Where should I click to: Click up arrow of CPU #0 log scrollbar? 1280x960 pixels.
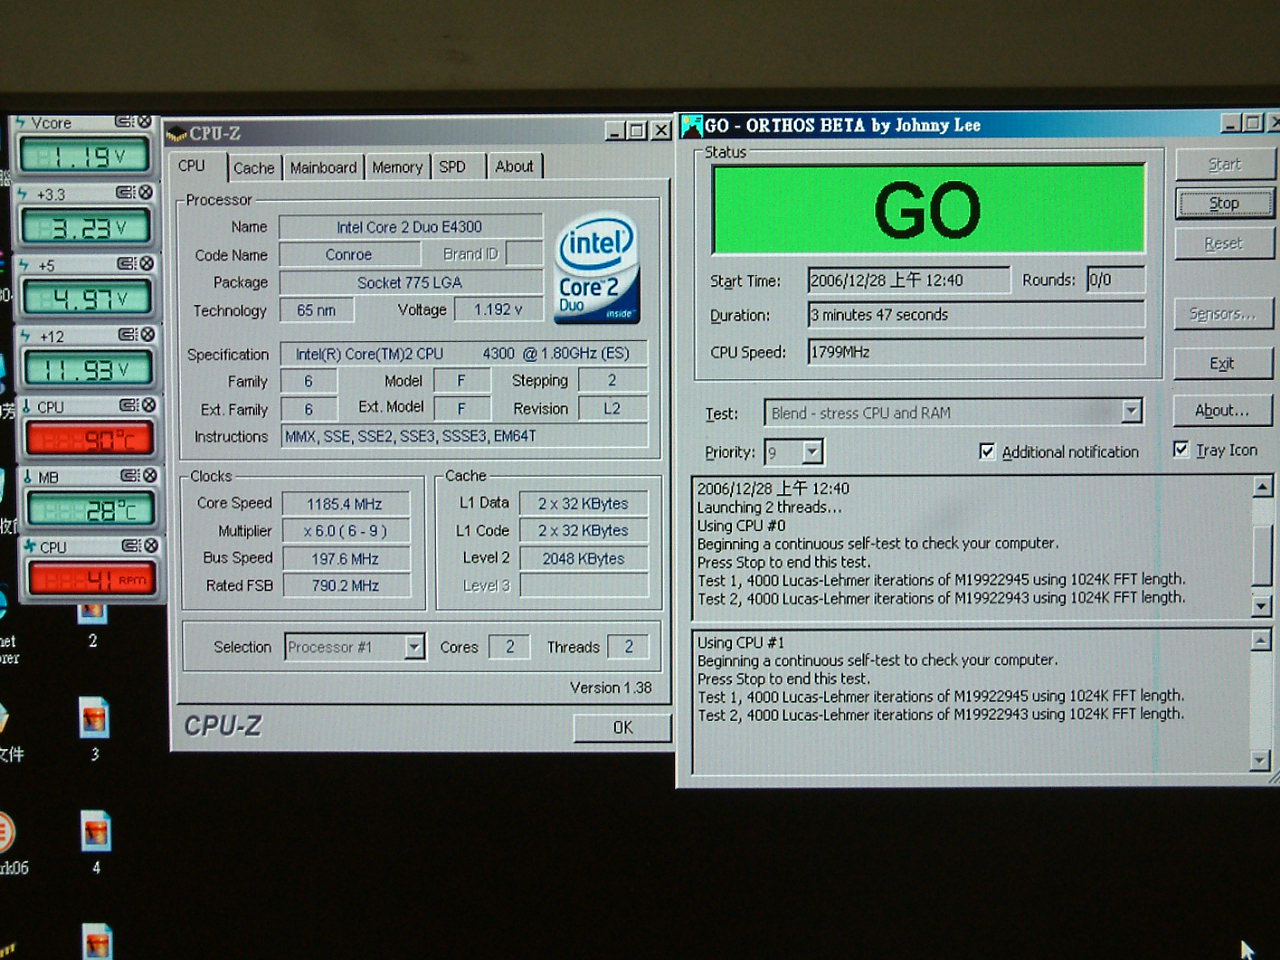click(1262, 487)
